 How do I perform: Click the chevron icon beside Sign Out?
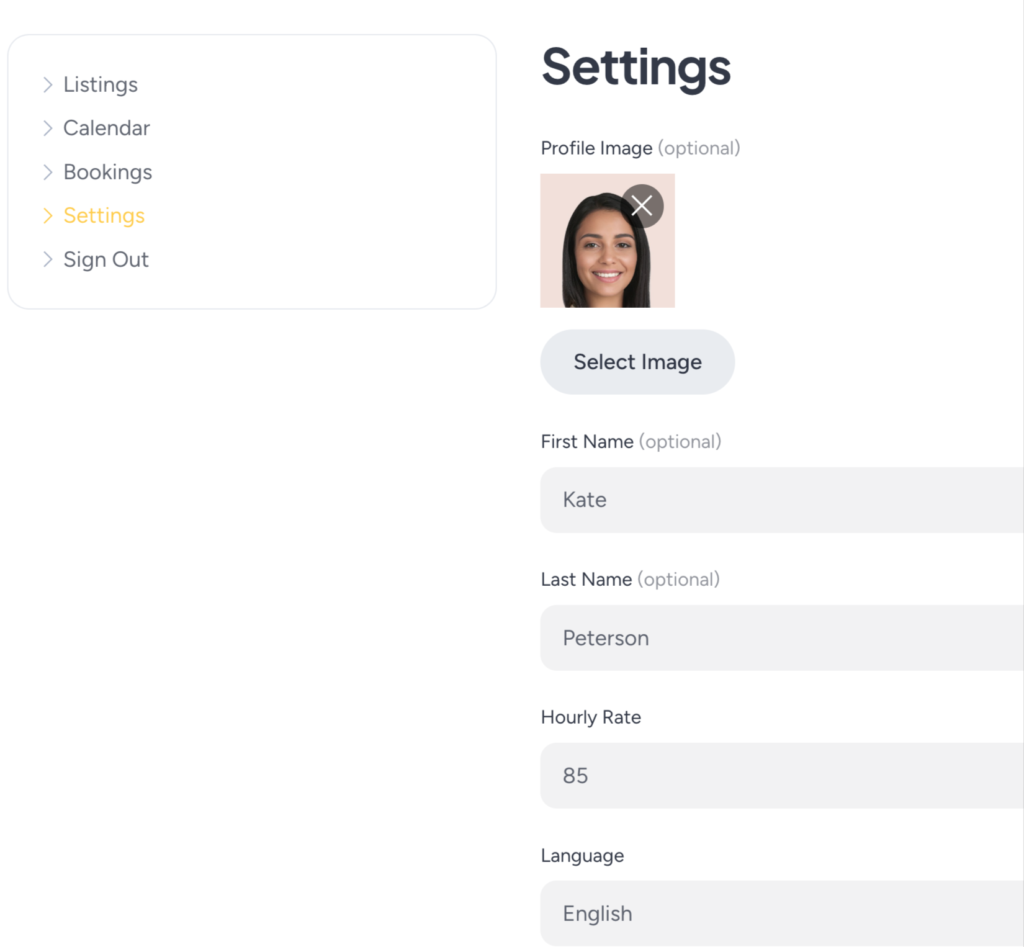click(48, 260)
